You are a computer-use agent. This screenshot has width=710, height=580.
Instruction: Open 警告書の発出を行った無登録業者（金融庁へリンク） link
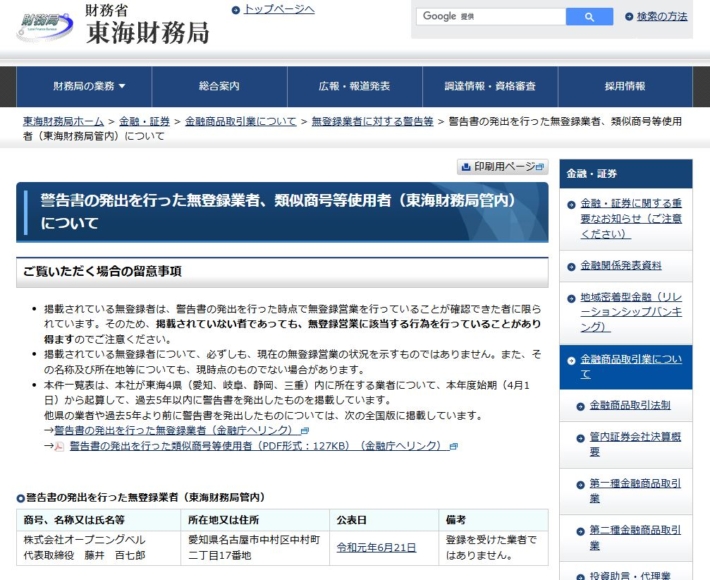click(178, 431)
